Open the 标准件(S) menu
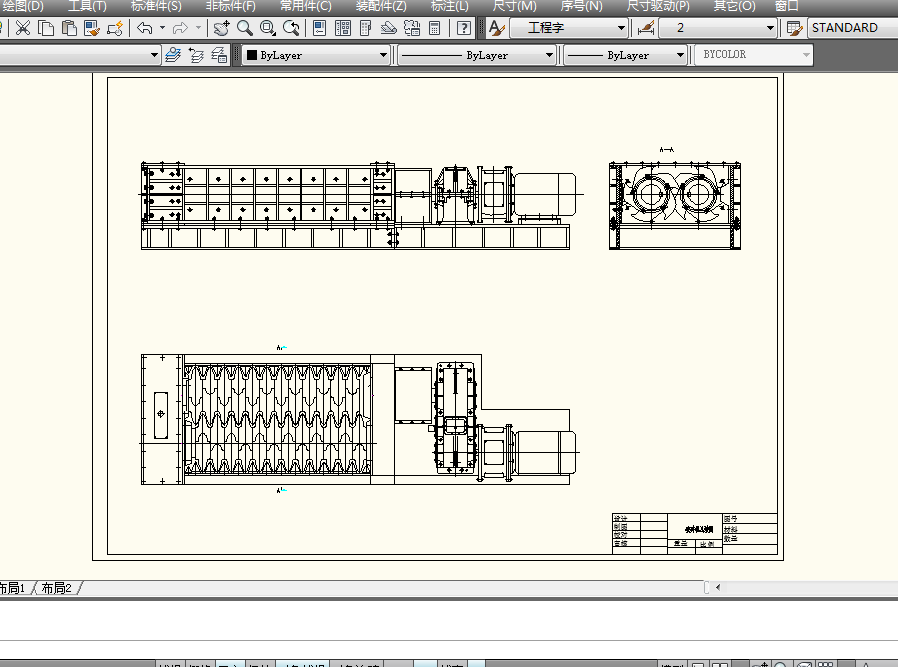The image size is (898, 667). click(156, 6)
